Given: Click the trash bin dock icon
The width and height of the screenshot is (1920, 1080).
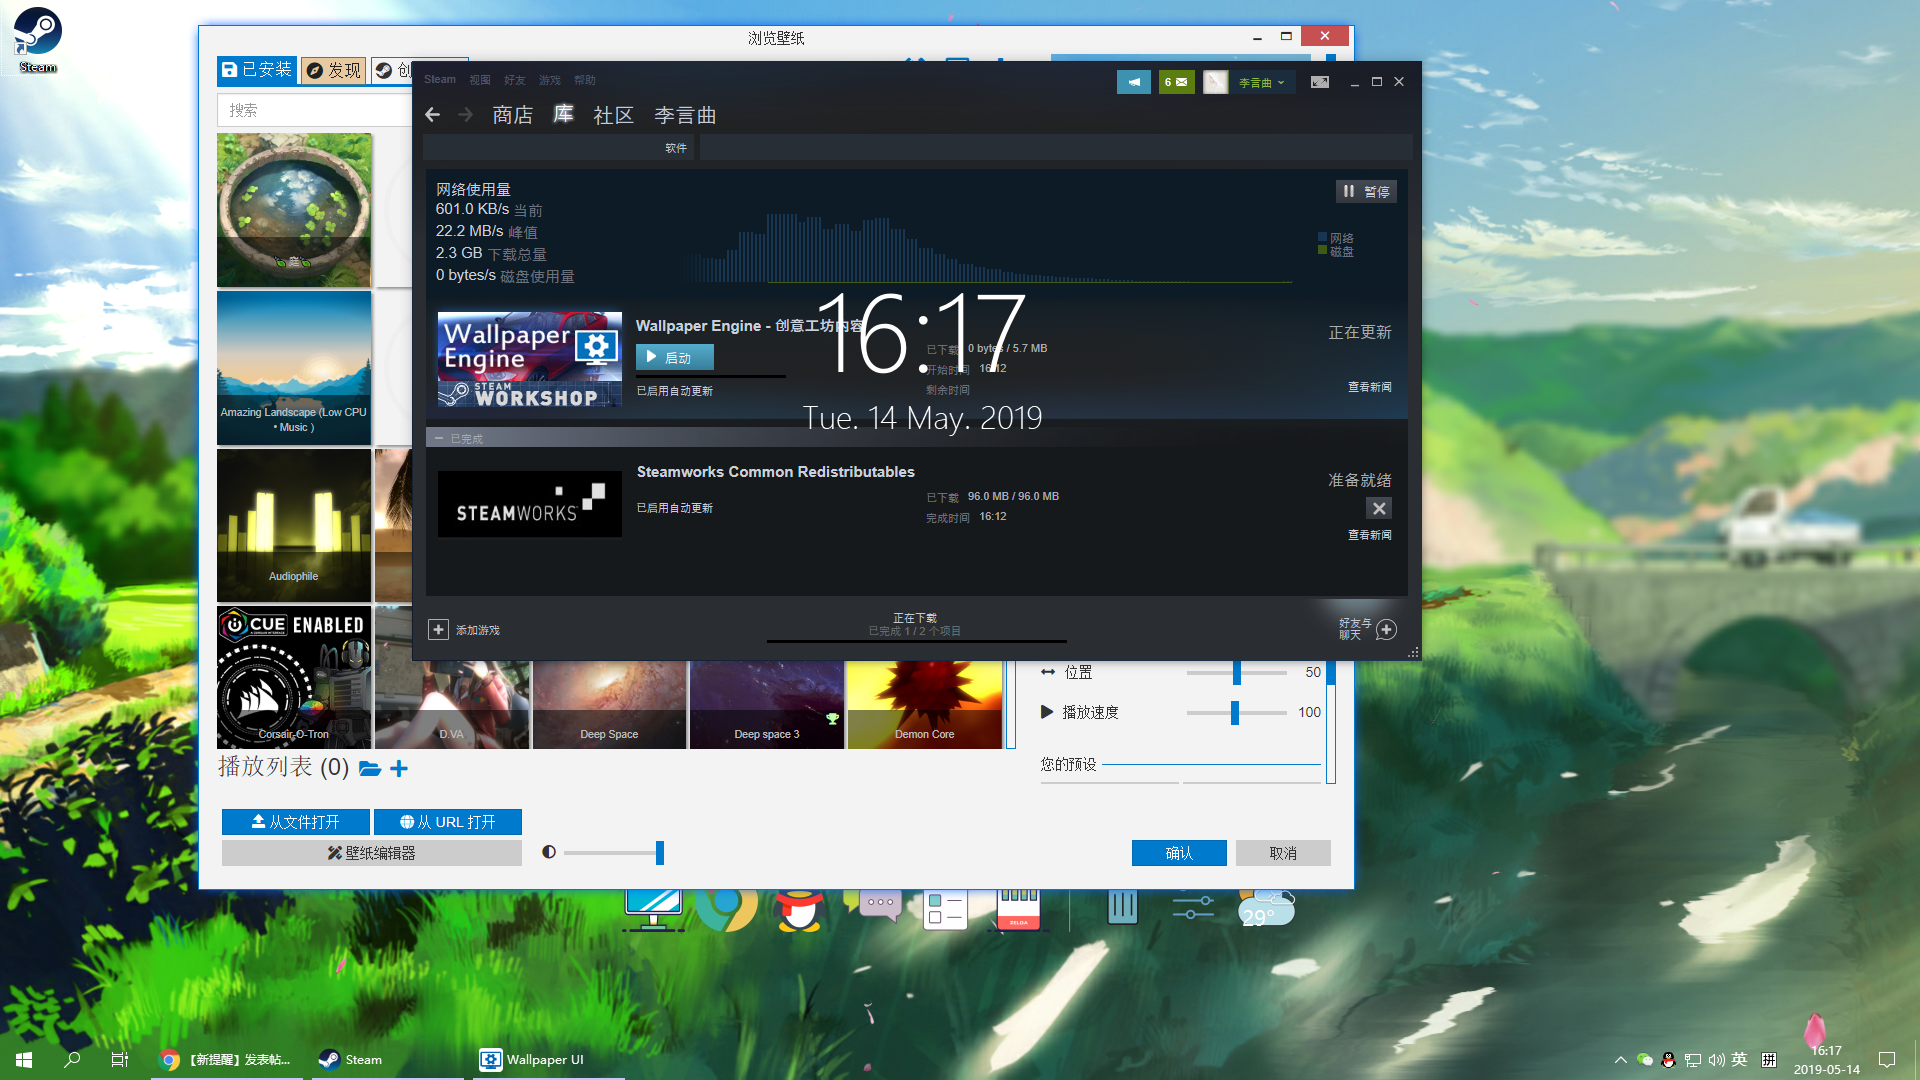Looking at the screenshot, I should [1122, 906].
